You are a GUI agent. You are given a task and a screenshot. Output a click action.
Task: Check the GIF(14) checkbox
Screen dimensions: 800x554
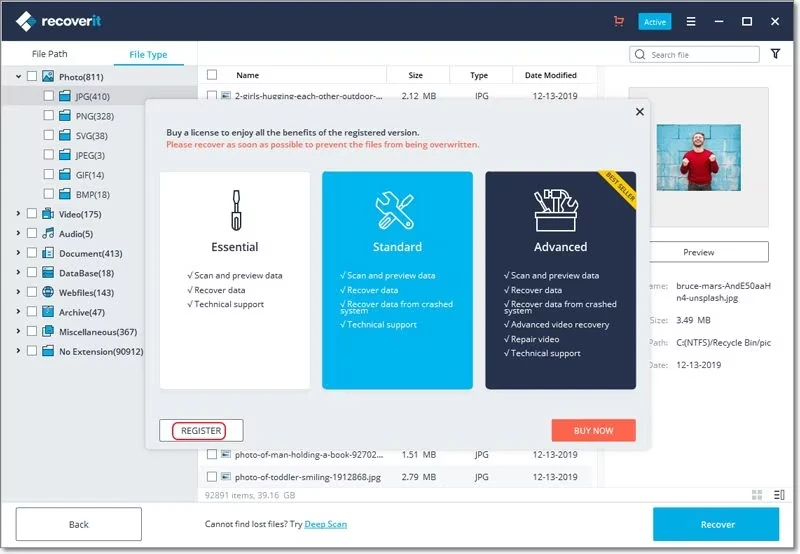(x=48, y=174)
